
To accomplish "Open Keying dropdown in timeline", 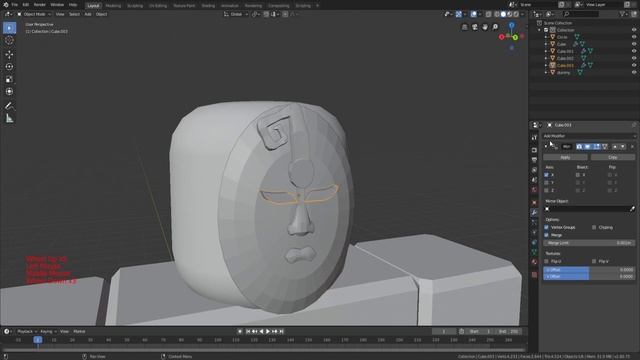I will click(x=48, y=331).
